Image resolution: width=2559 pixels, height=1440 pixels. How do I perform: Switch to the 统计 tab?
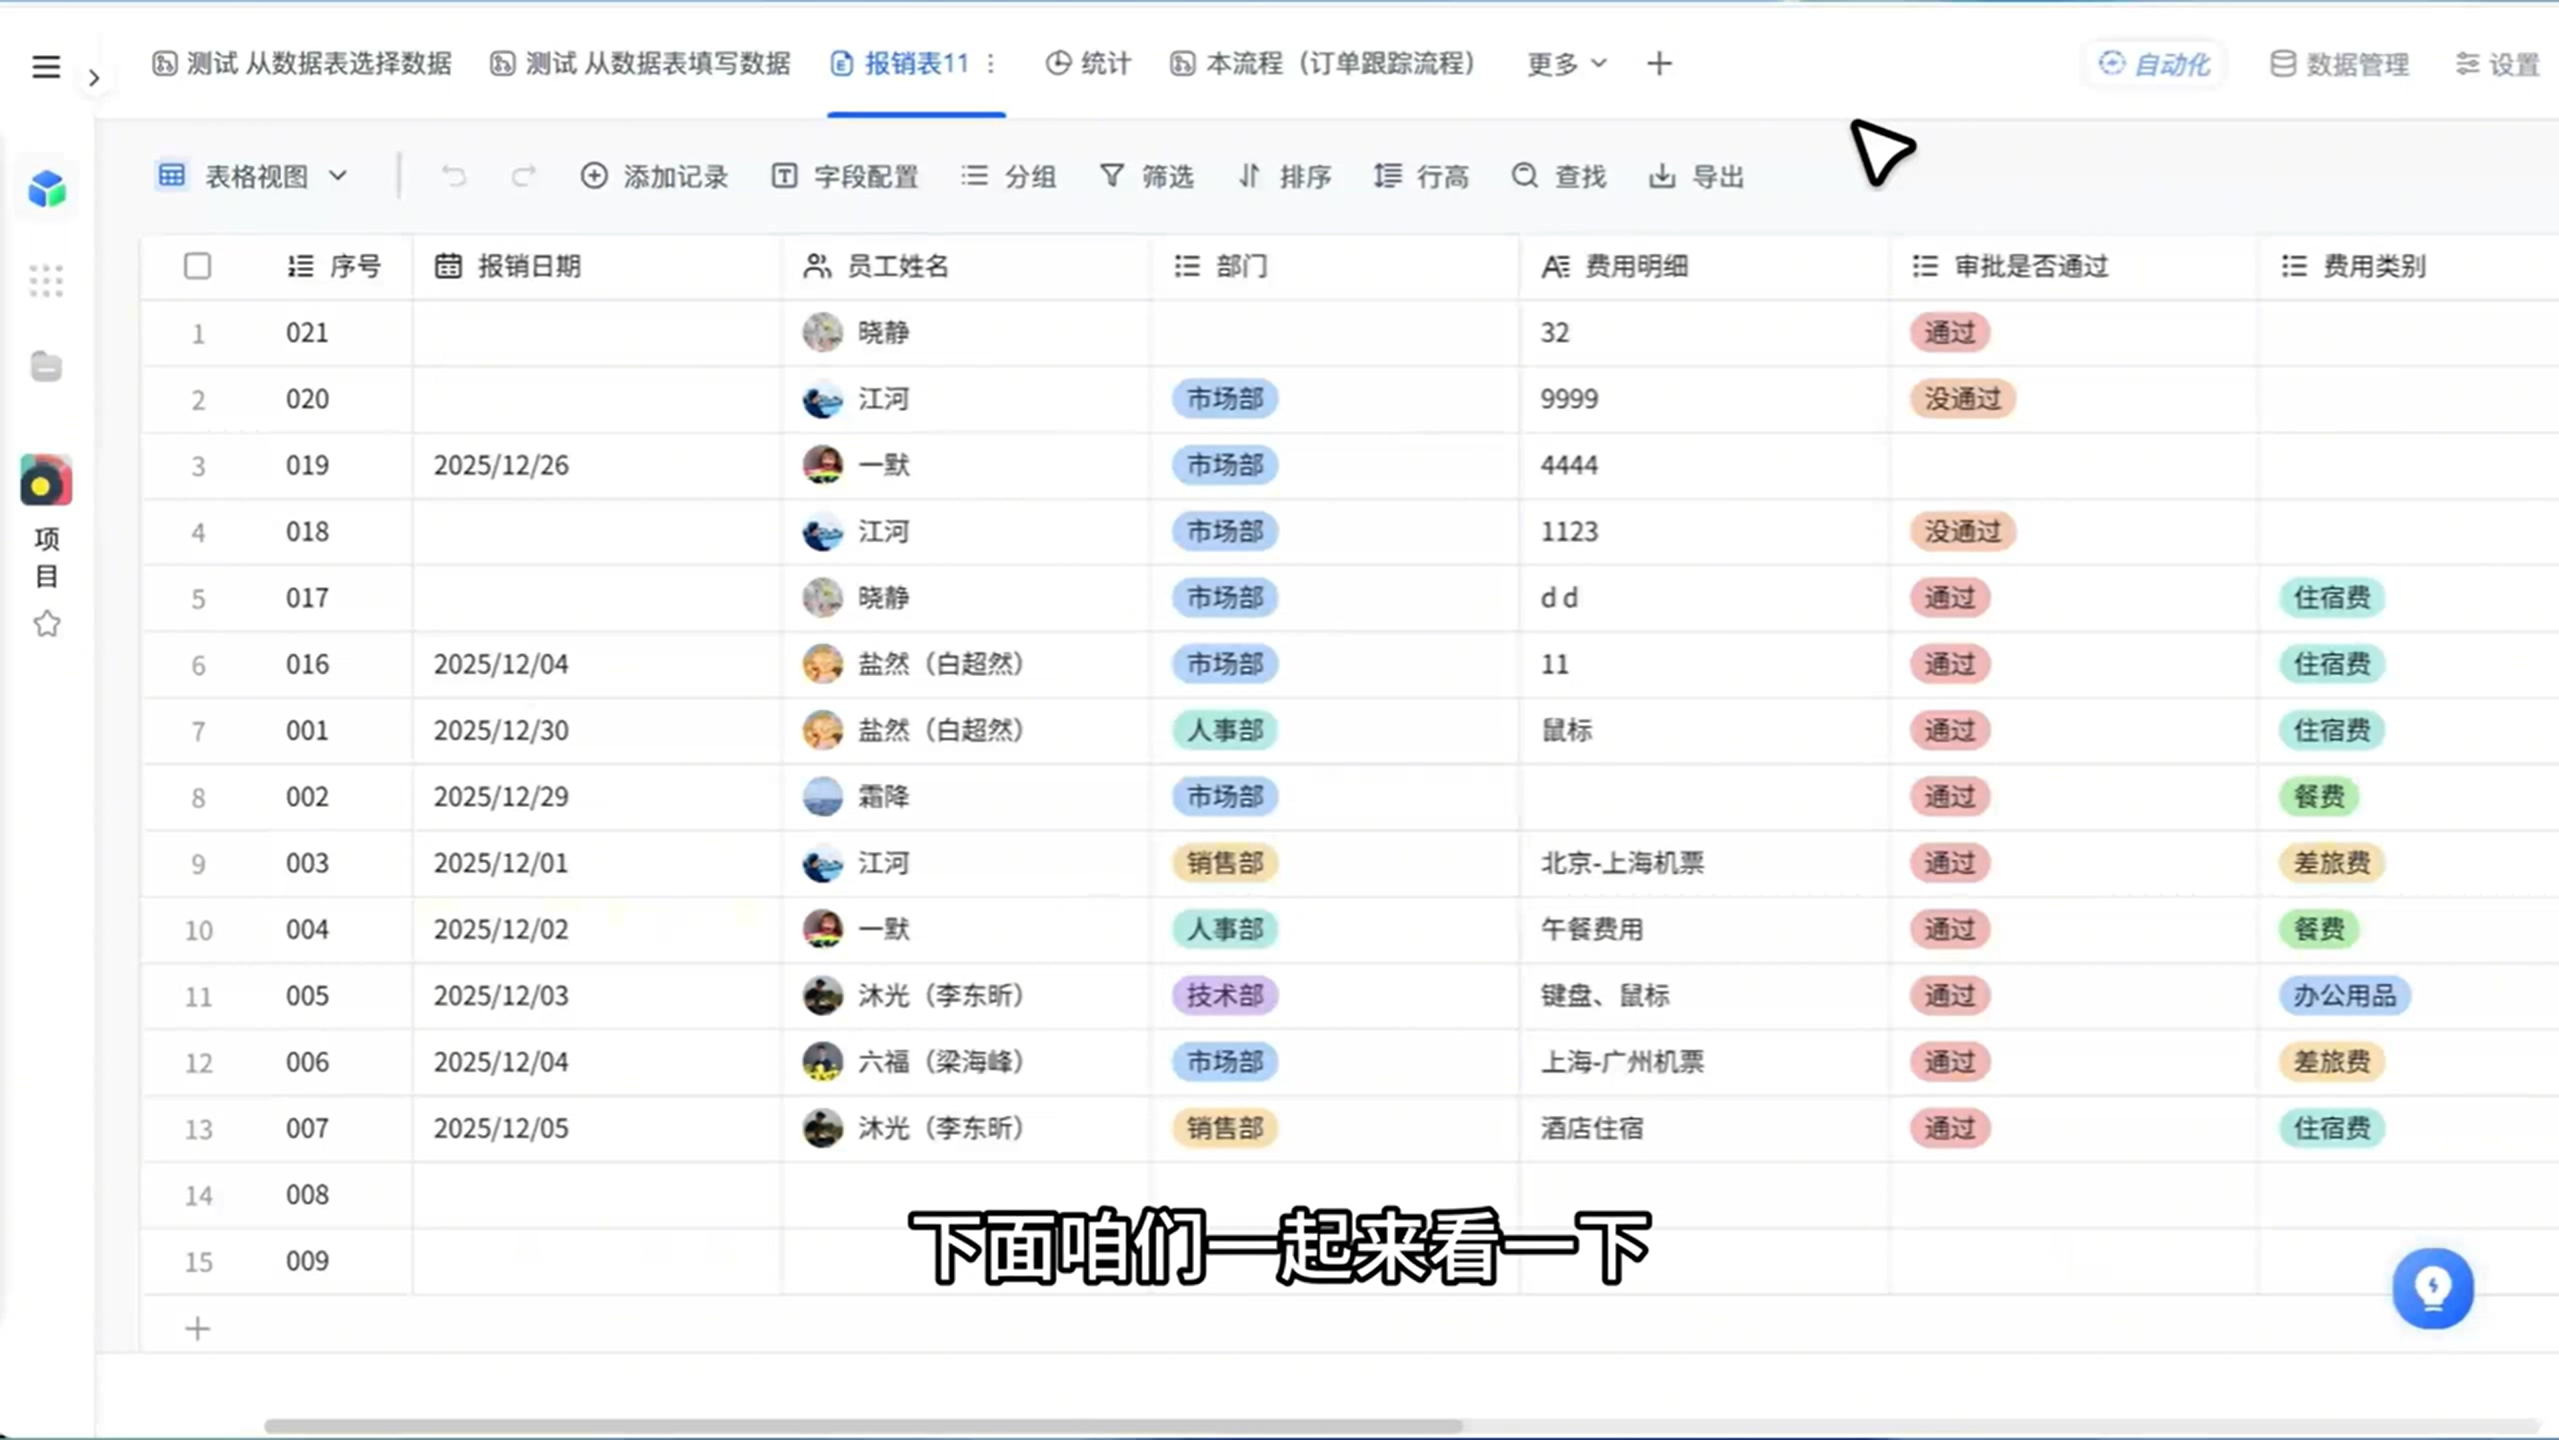(1088, 64)
